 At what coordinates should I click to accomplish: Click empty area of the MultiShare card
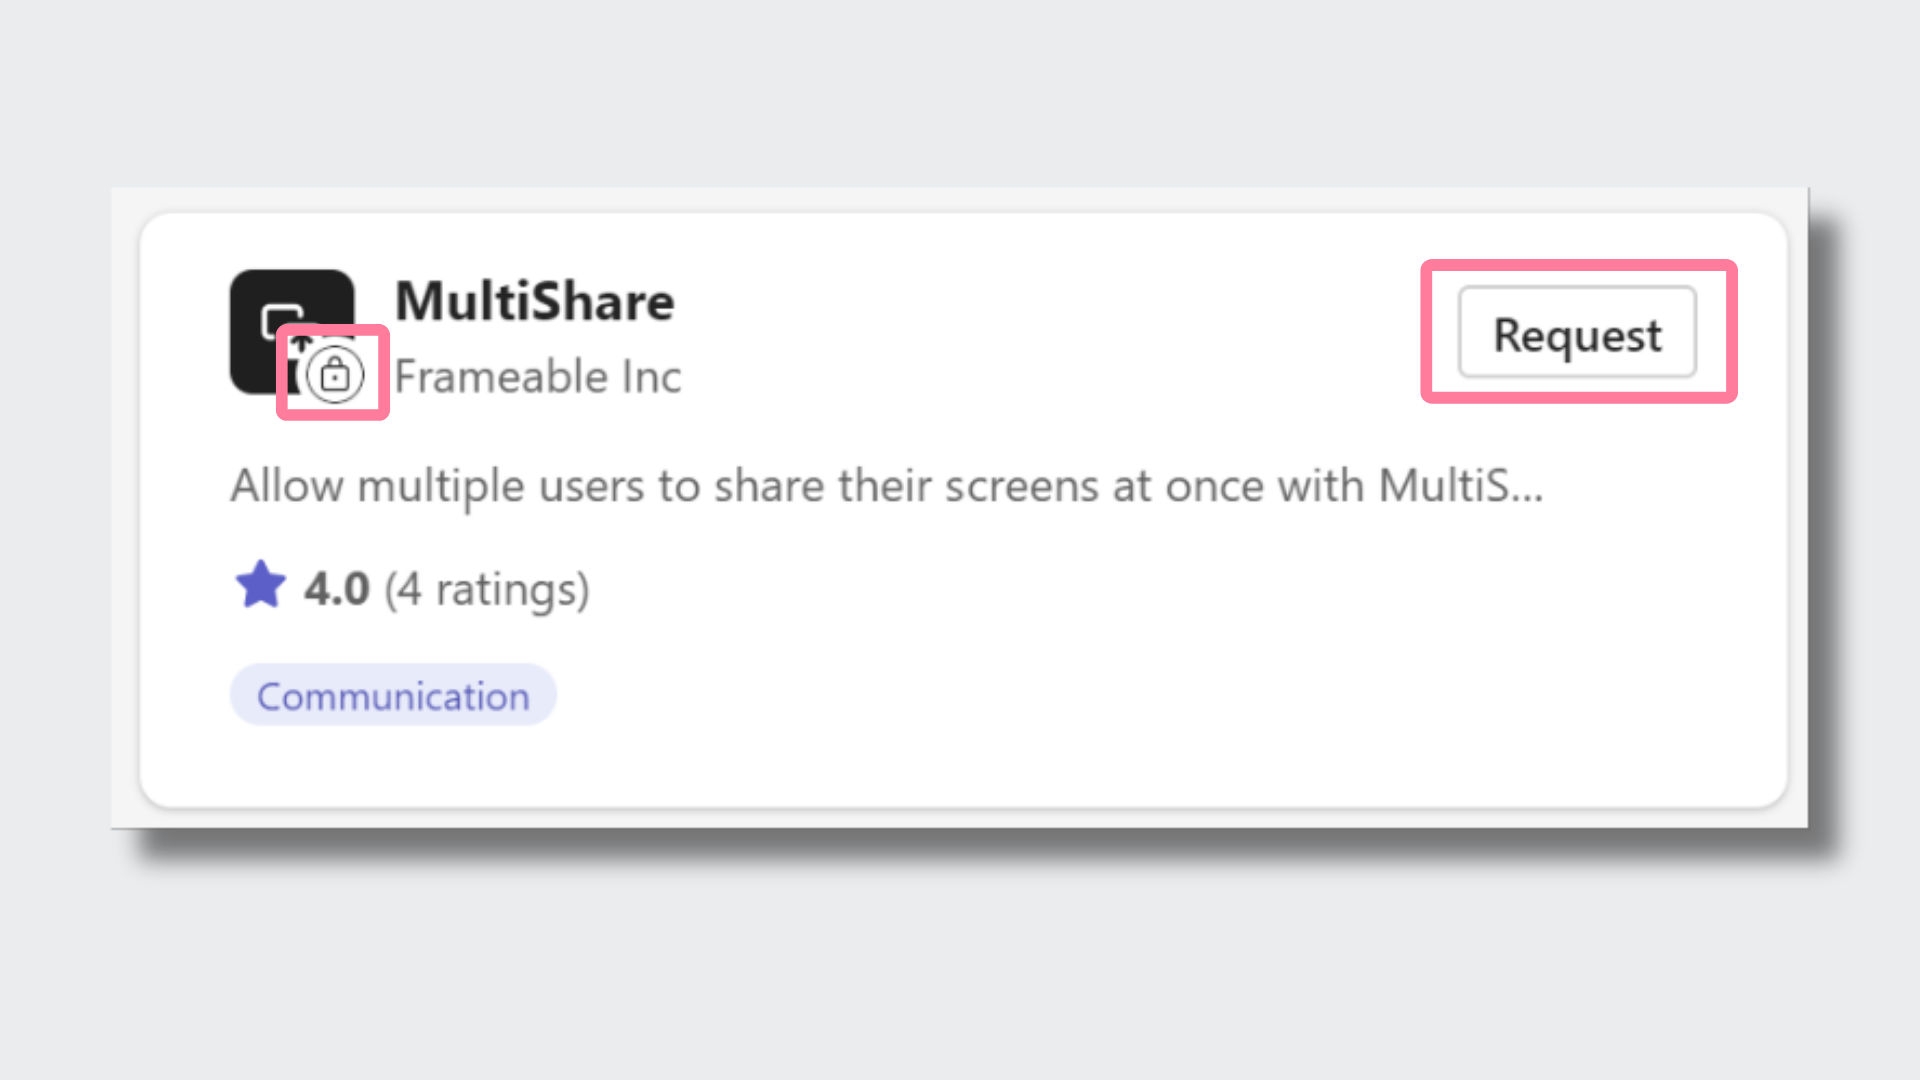pos(1100,680)
